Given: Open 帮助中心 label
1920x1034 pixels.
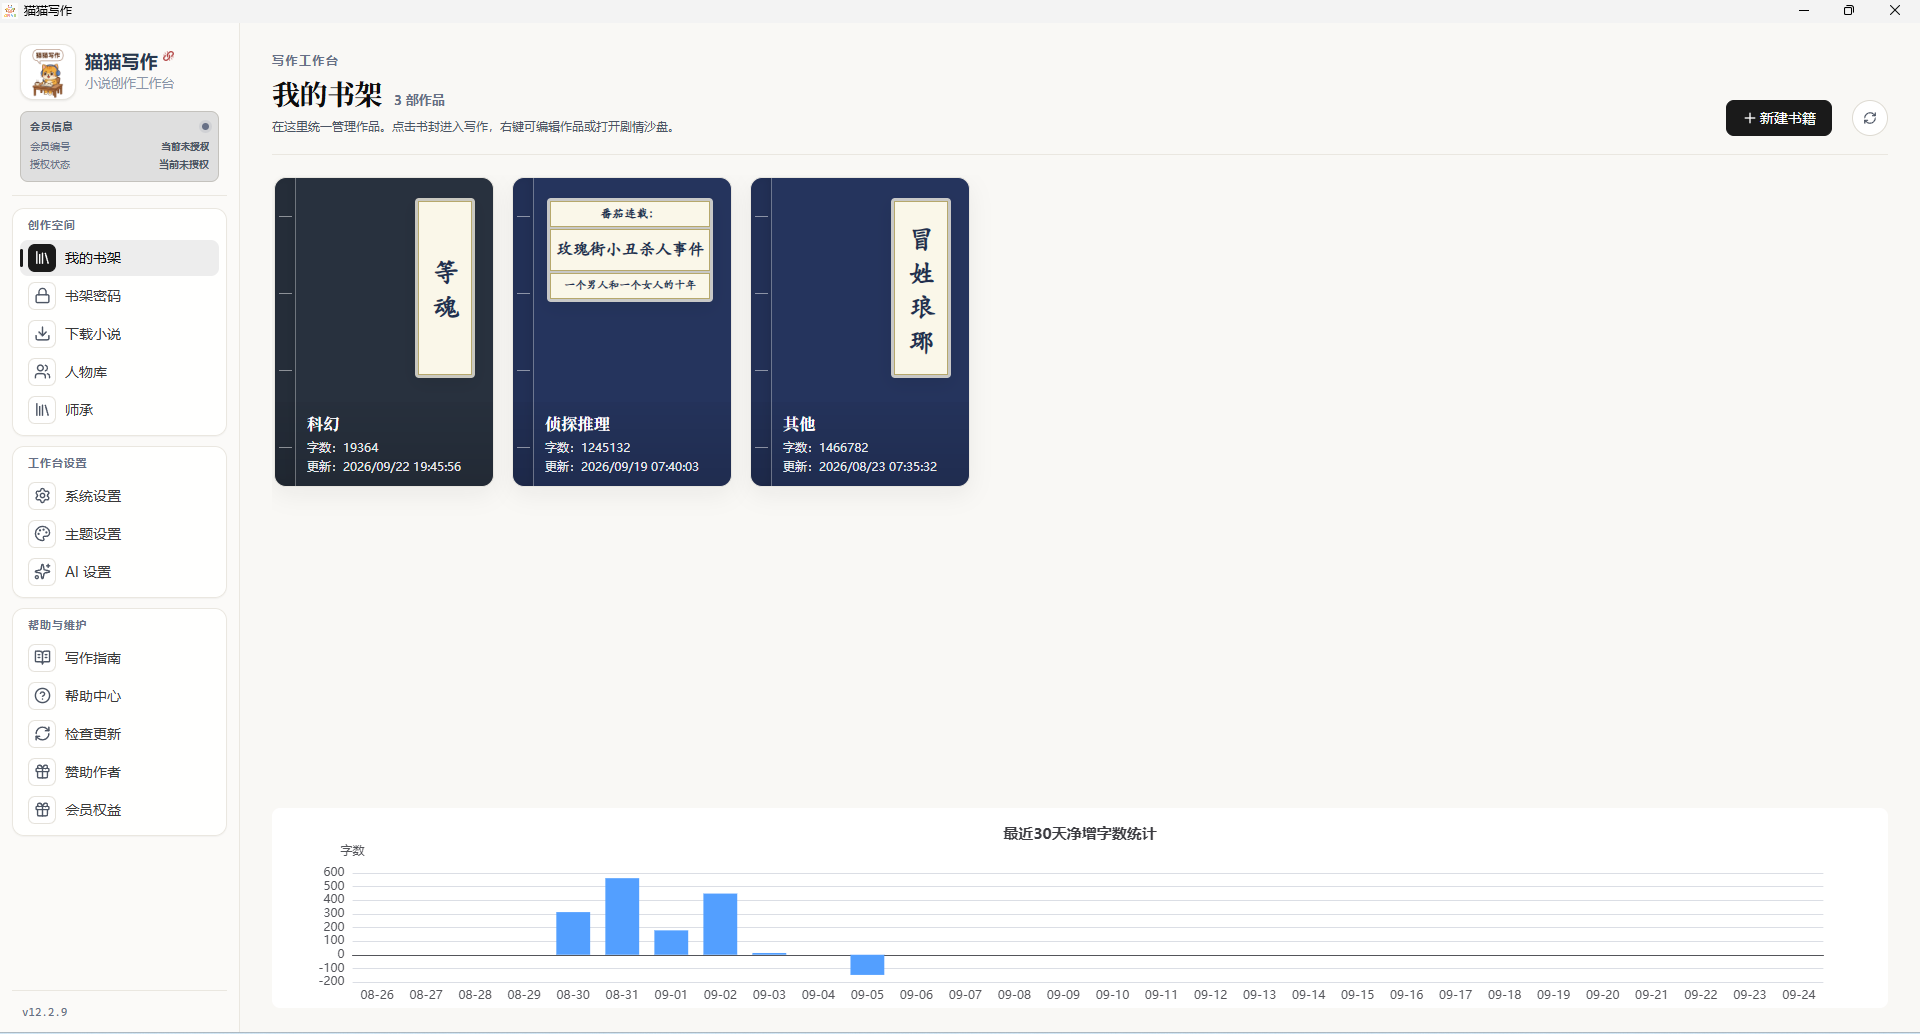Looking at the screenshot, I should click(93, 696).
